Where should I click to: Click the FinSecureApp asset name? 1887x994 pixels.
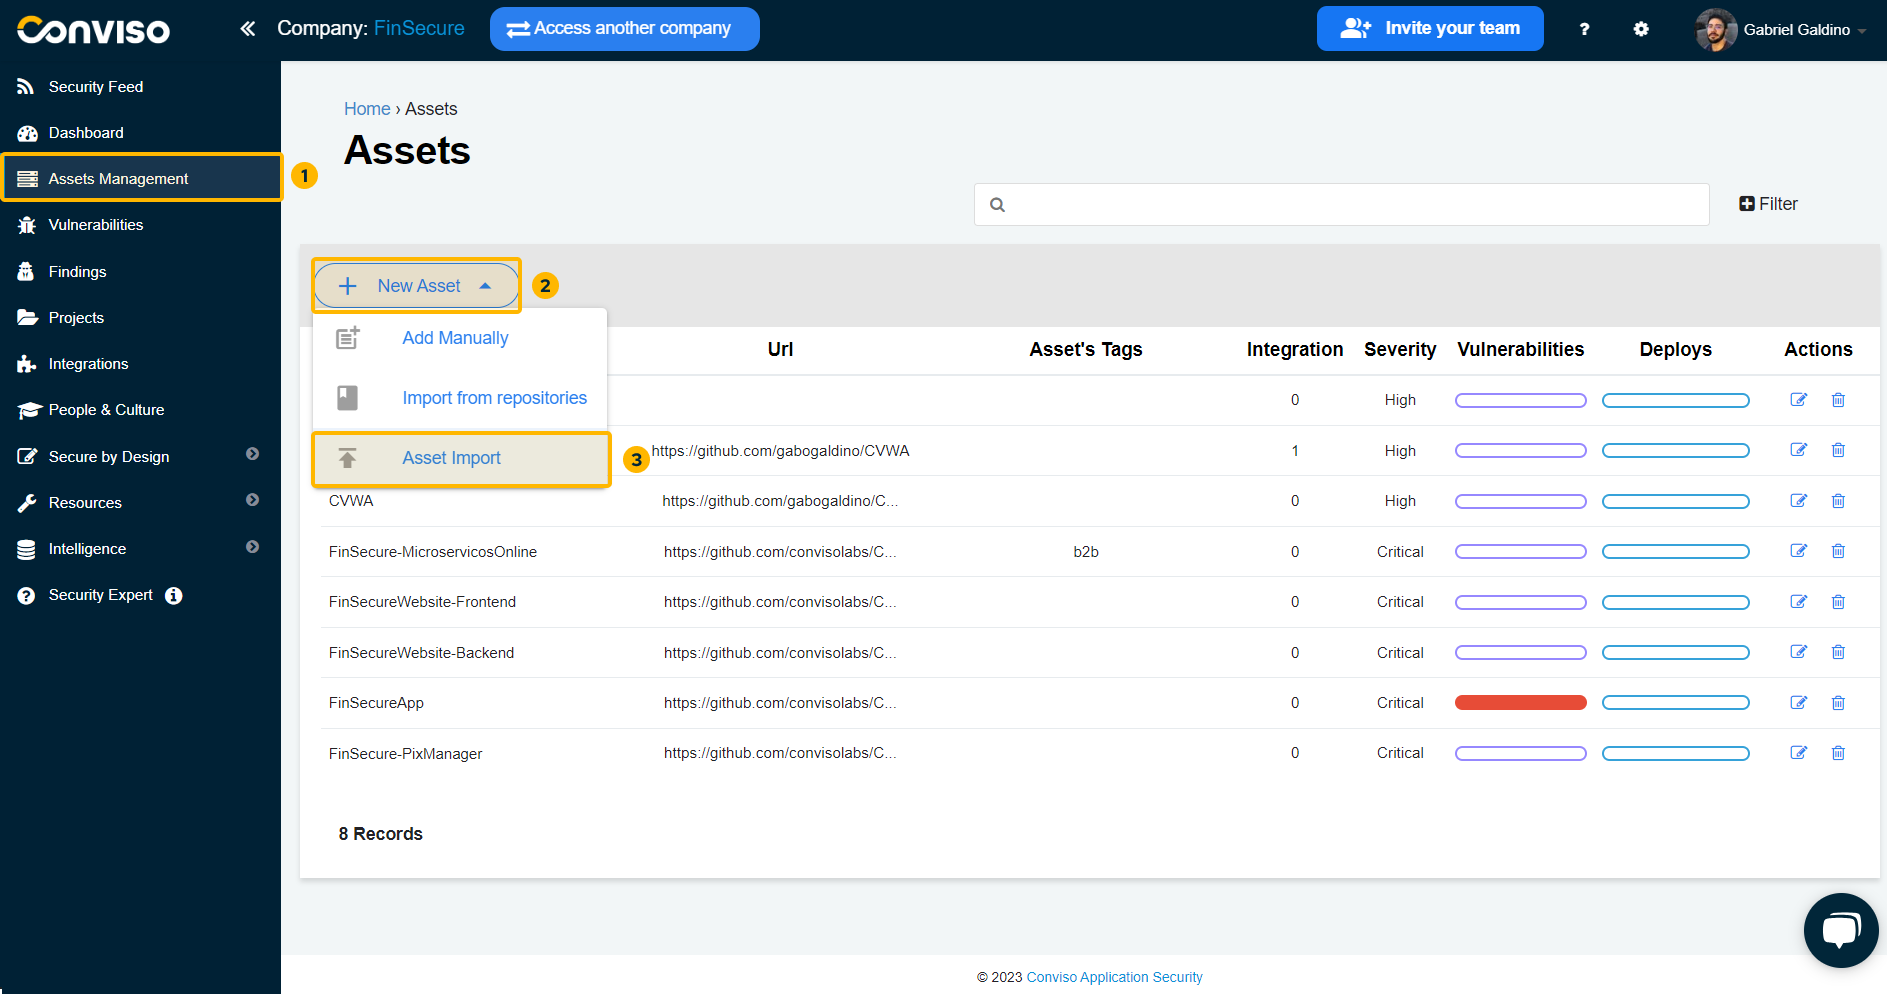[376, 703]
